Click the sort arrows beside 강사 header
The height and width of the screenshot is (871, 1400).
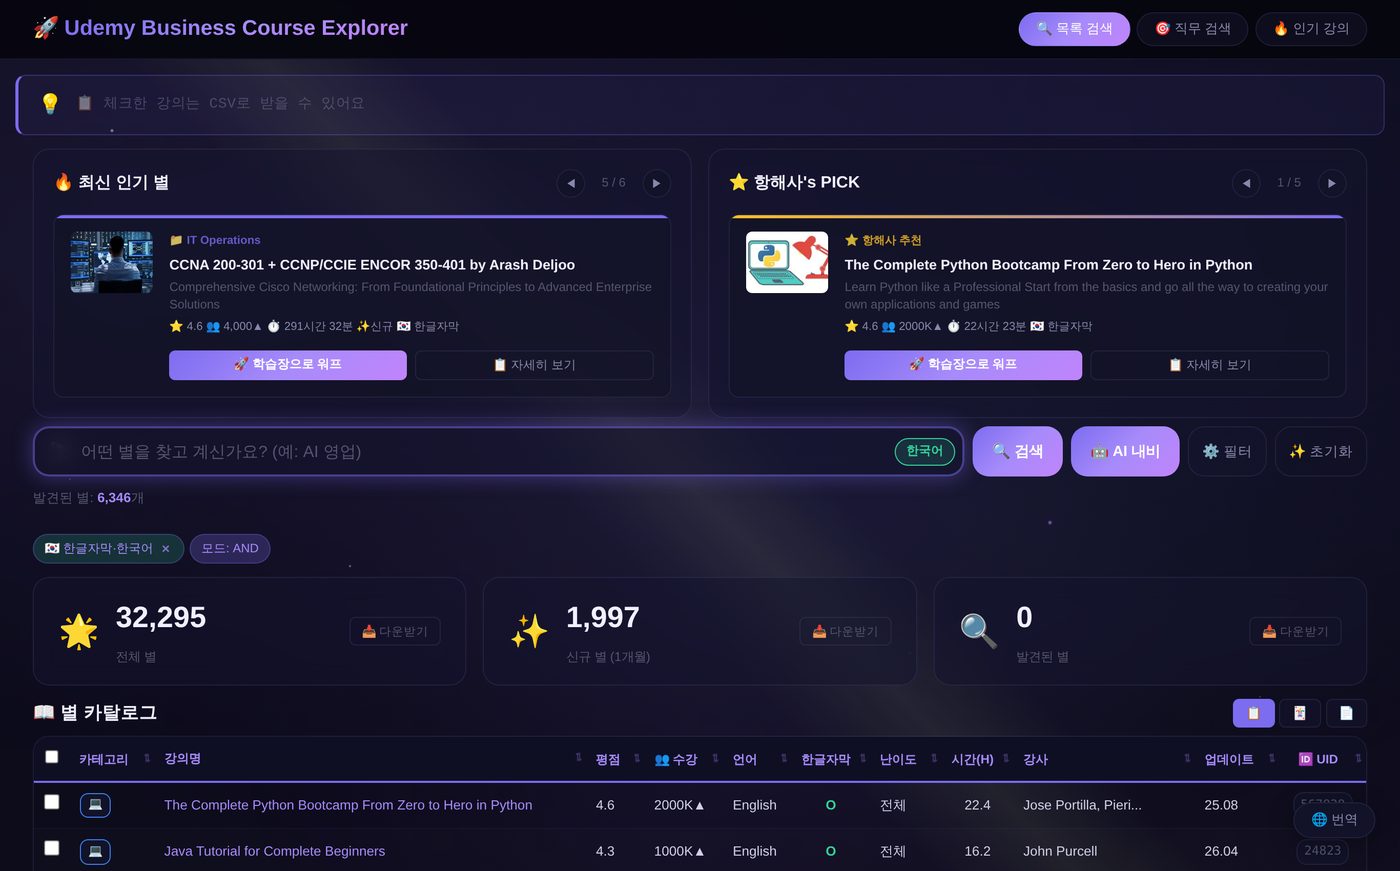pyautogui.click(x=1187, y=758)
